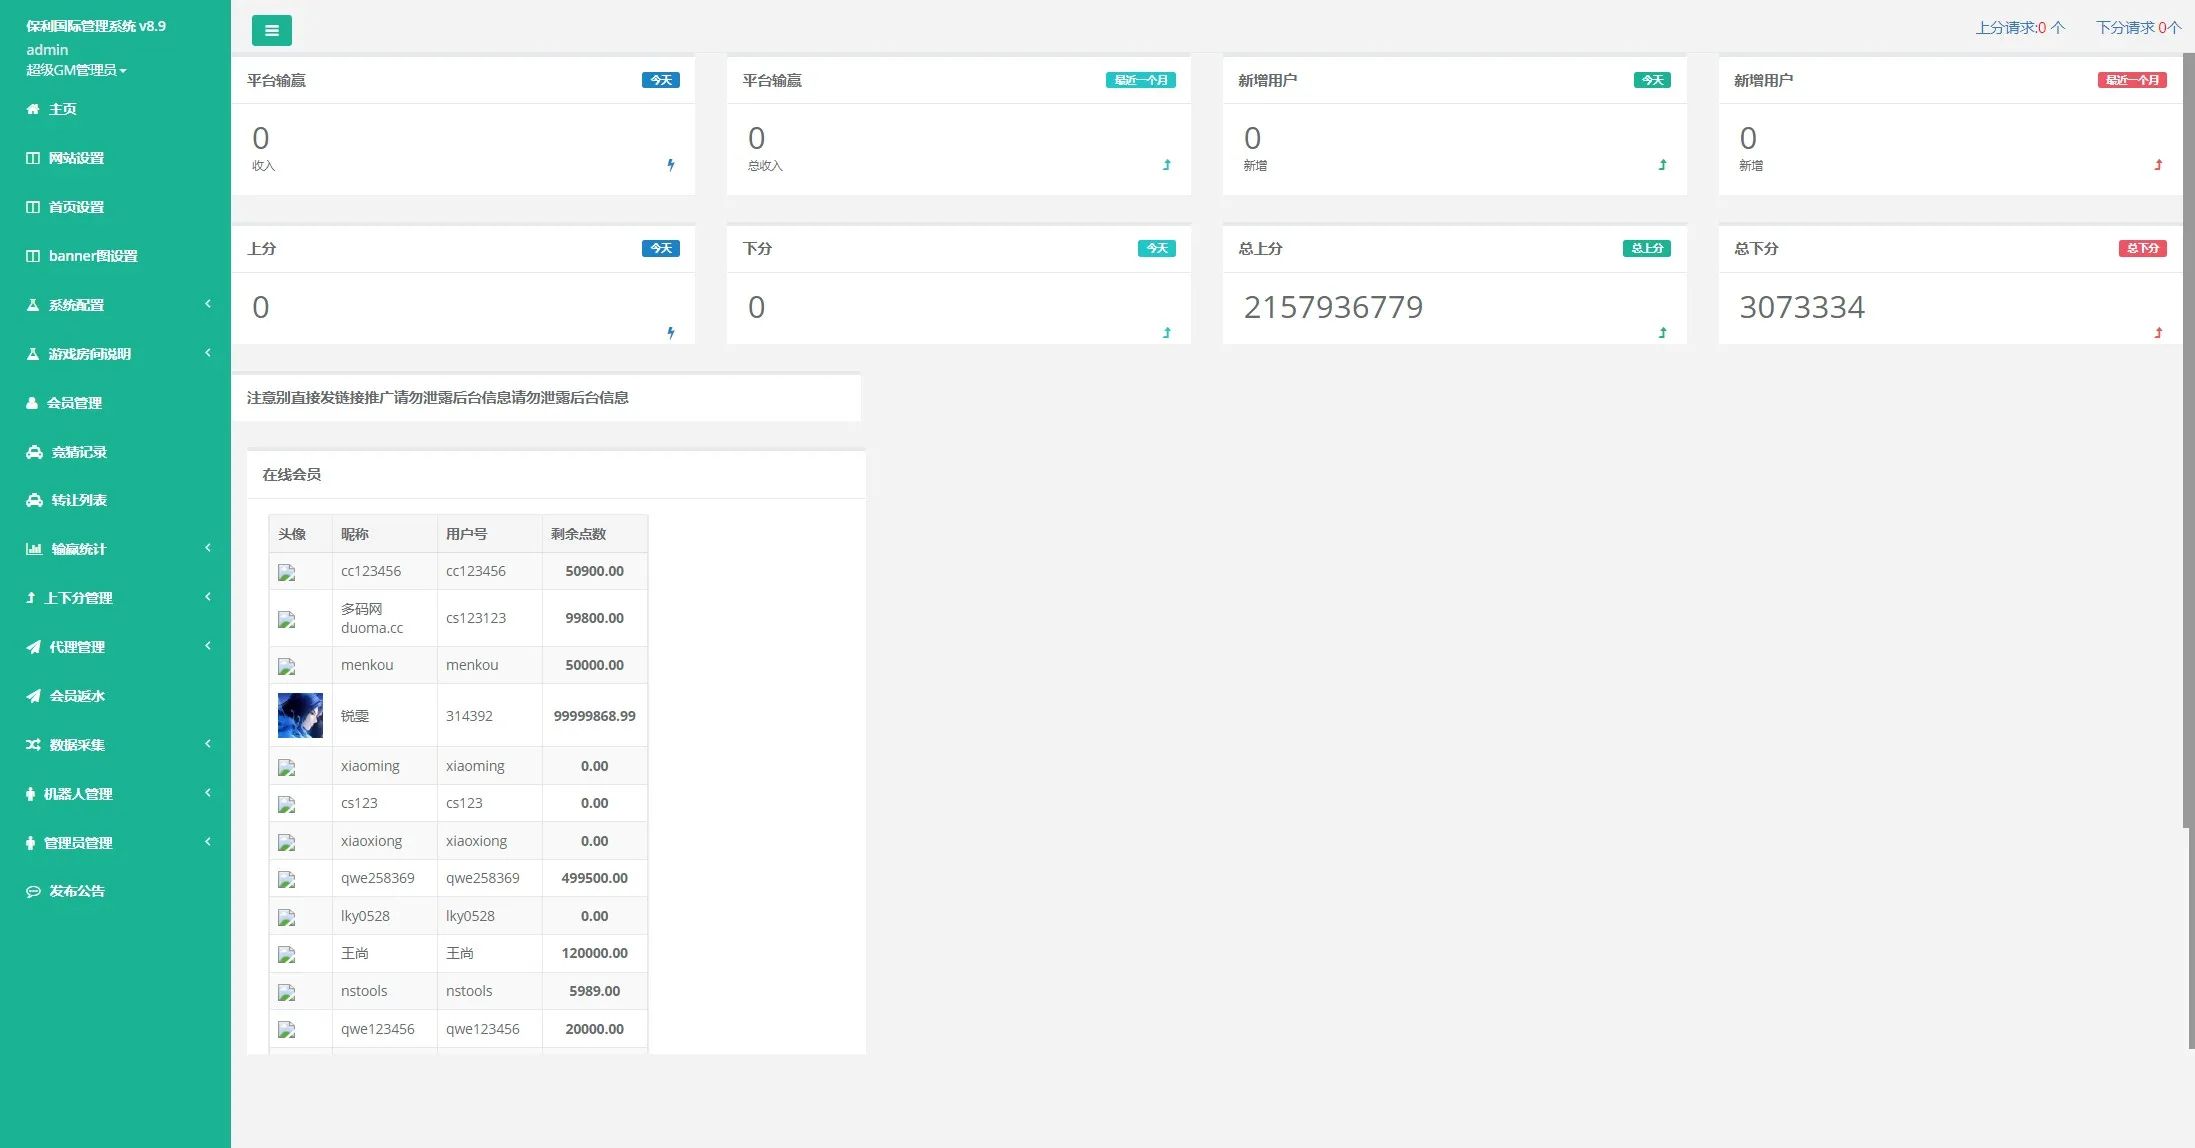Click the car icon beside 竞猜记录
This screenshot has width=2195, height=1148.
click(34, 452)
